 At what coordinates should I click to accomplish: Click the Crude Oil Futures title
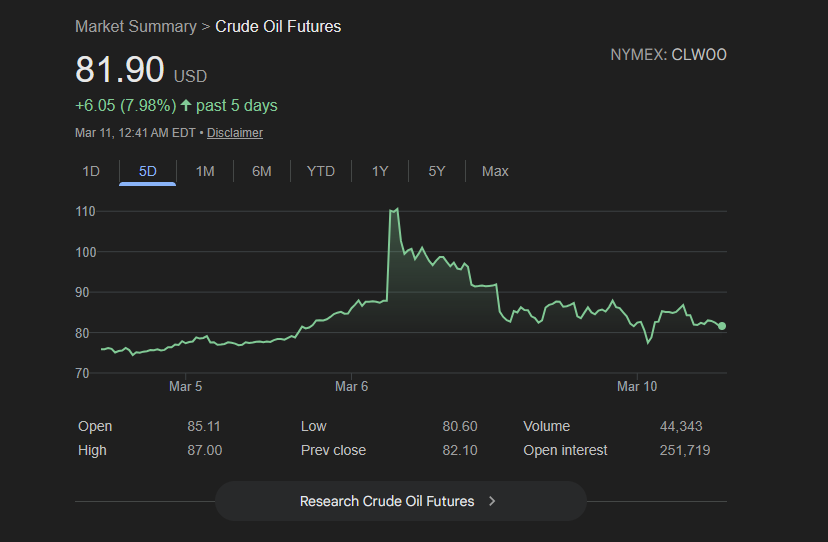278,26
